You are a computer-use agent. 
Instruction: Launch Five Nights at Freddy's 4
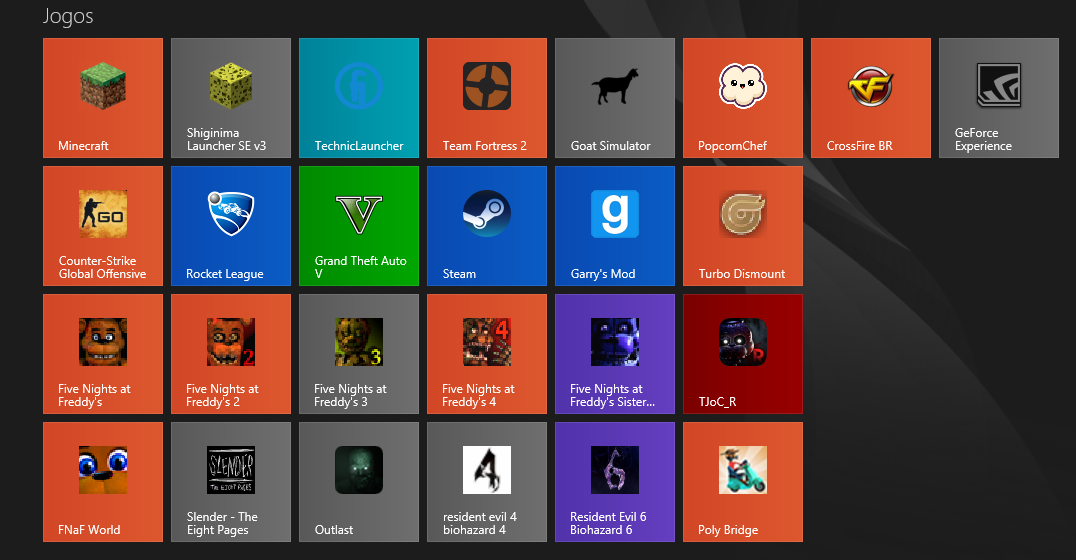pos(487,354)
